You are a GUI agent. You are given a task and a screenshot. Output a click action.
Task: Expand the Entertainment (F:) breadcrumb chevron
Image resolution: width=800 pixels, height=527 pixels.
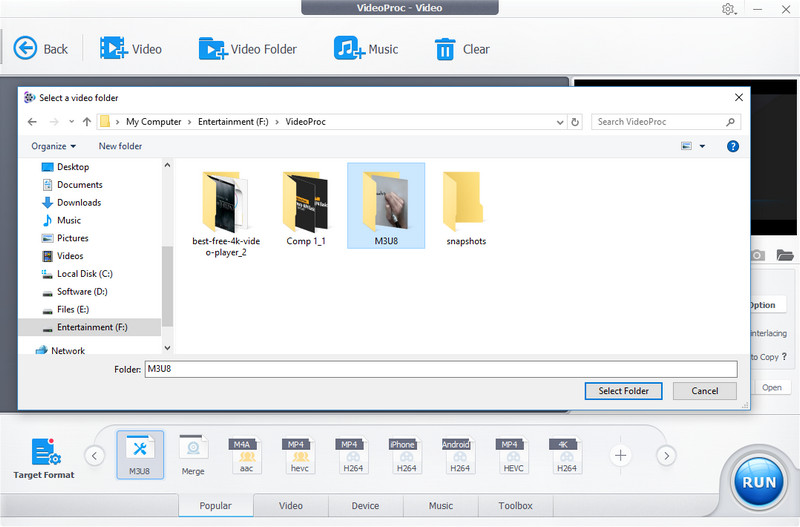277,122
